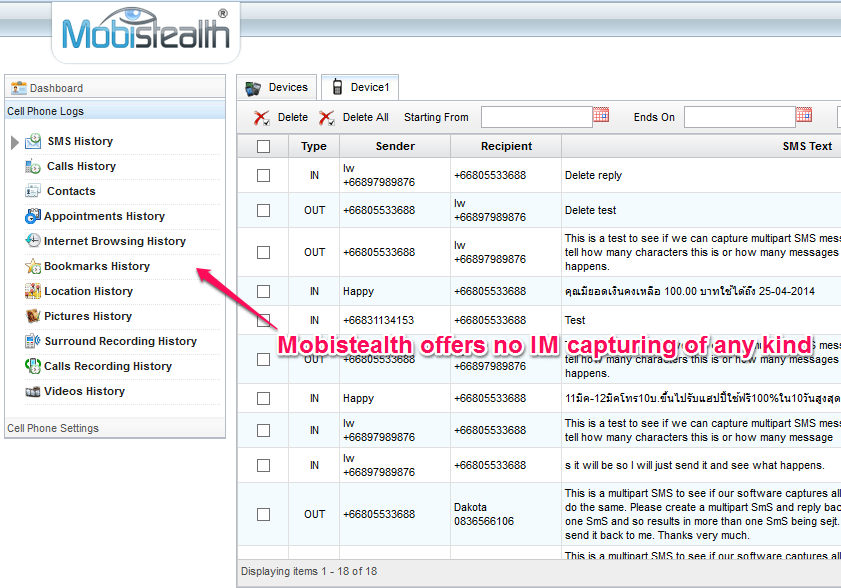The width and height of the screenshot is (841, 588).
Task: Open Location History logs
Action: click(x=88, y=291)
